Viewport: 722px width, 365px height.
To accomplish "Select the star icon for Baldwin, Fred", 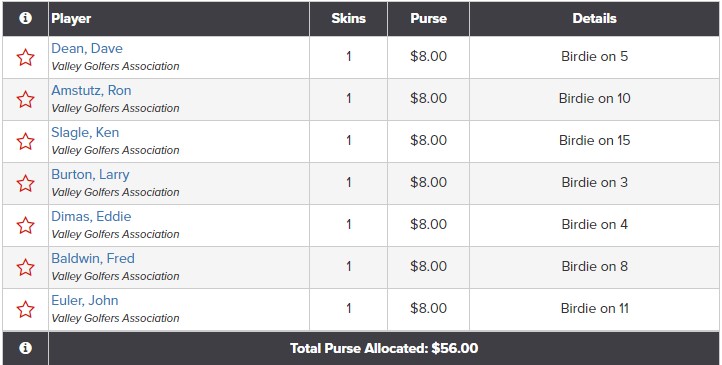I will point(25,267).
